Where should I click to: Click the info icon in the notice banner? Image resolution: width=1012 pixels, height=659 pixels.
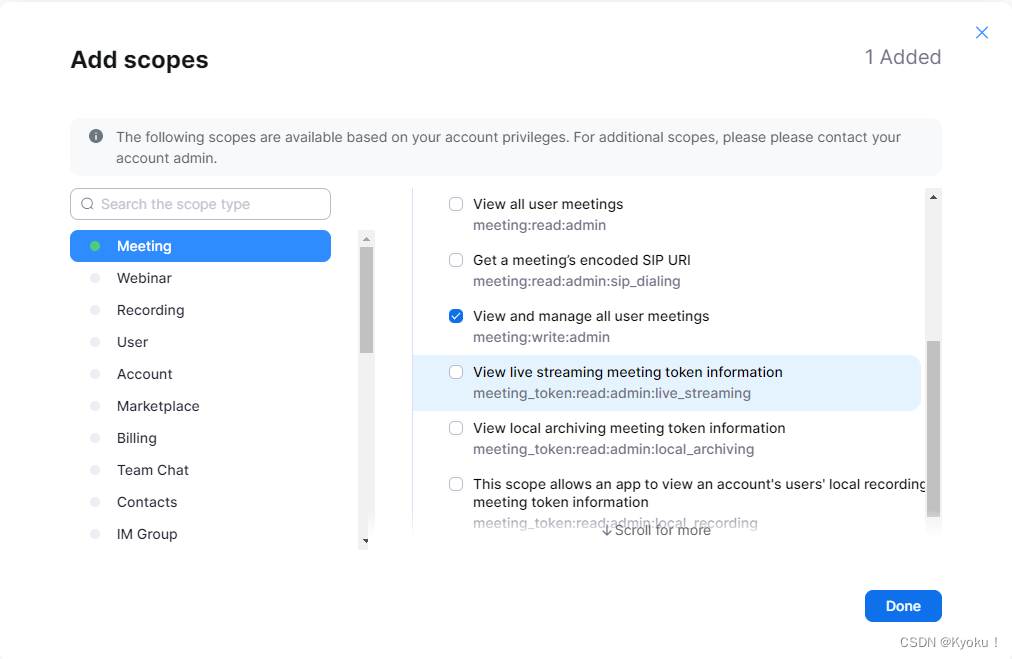(96, 136)
